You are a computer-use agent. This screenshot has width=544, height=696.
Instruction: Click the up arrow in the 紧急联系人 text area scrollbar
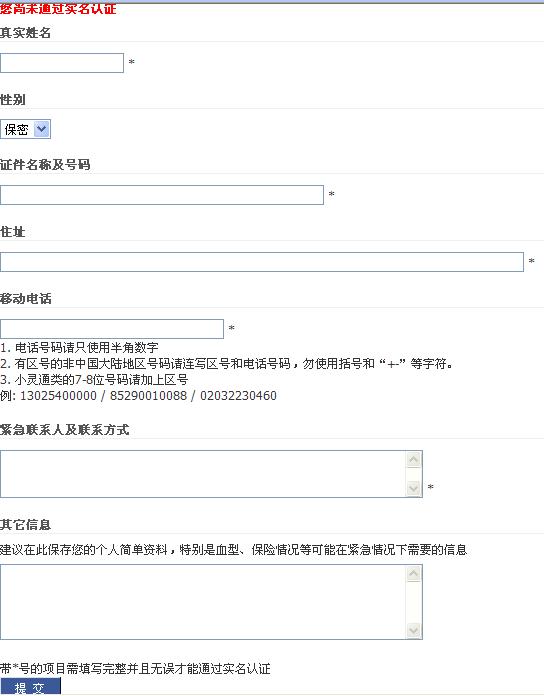click(414, 459)
